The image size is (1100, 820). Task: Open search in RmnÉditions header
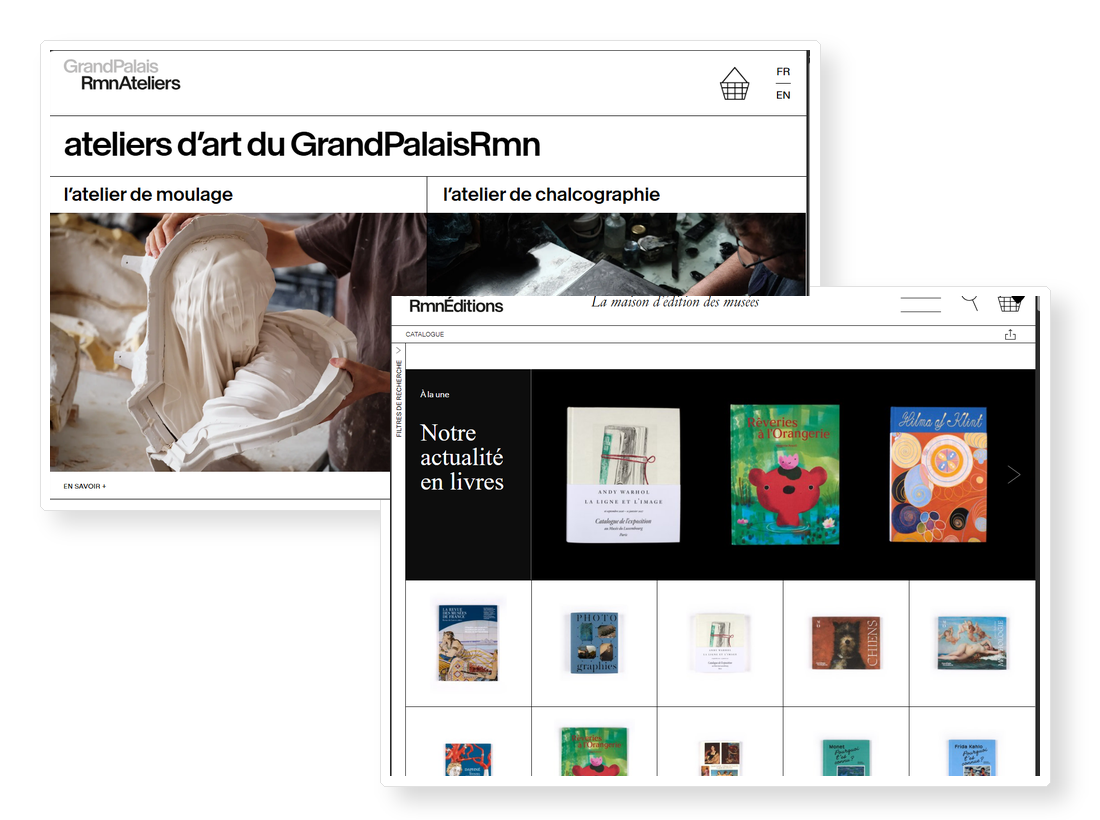tap(970, 302)
